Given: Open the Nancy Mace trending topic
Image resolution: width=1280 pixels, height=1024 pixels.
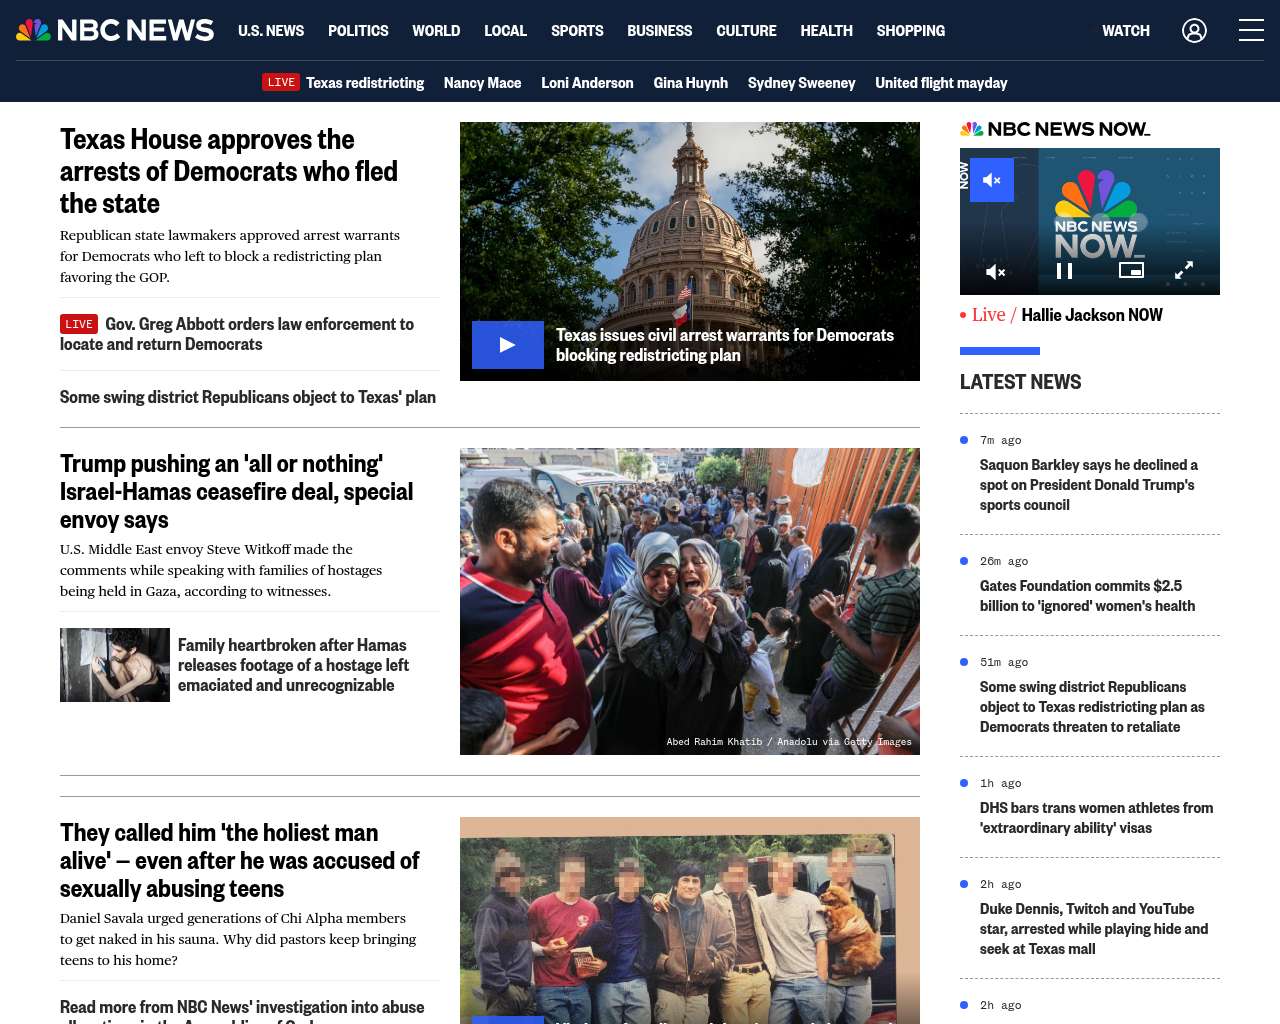Looking at the screenshot, I should pos(482,83).
